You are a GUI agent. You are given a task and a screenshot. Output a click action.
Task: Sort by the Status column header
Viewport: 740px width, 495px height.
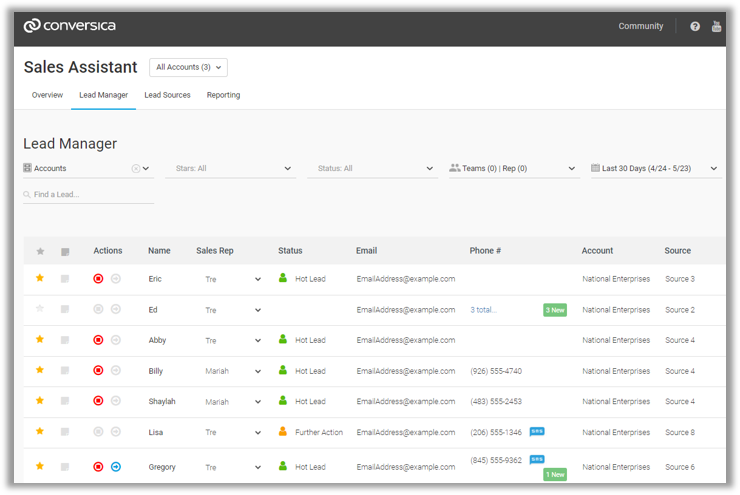[290, 251]
